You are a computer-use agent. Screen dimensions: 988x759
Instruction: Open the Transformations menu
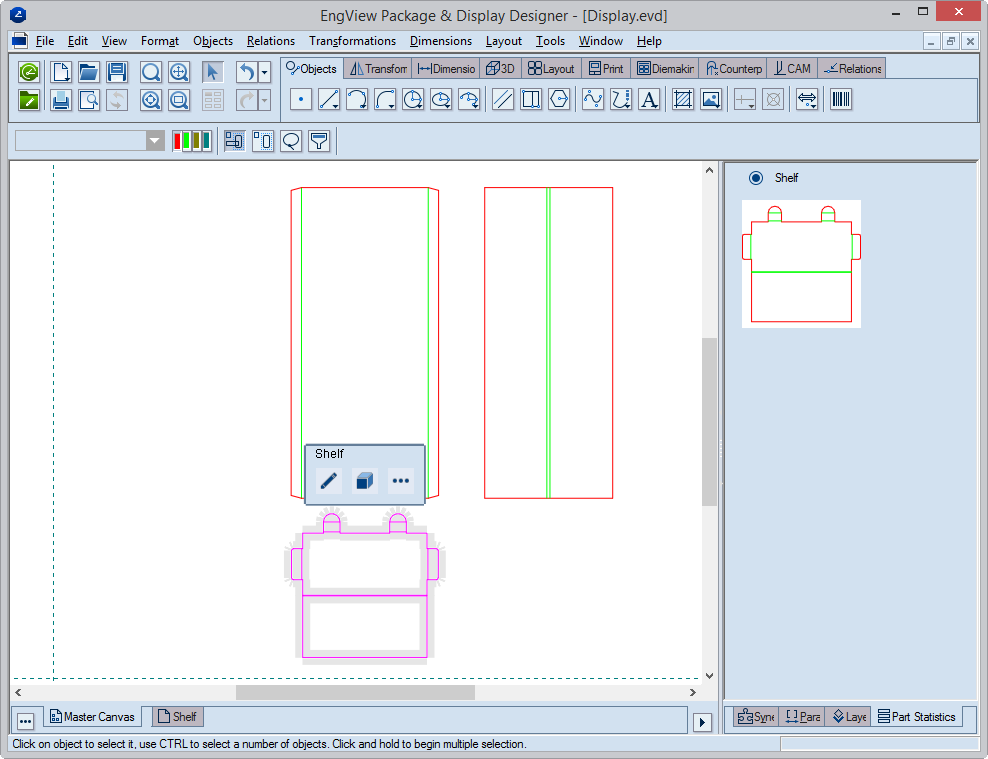tap(352, 41)
